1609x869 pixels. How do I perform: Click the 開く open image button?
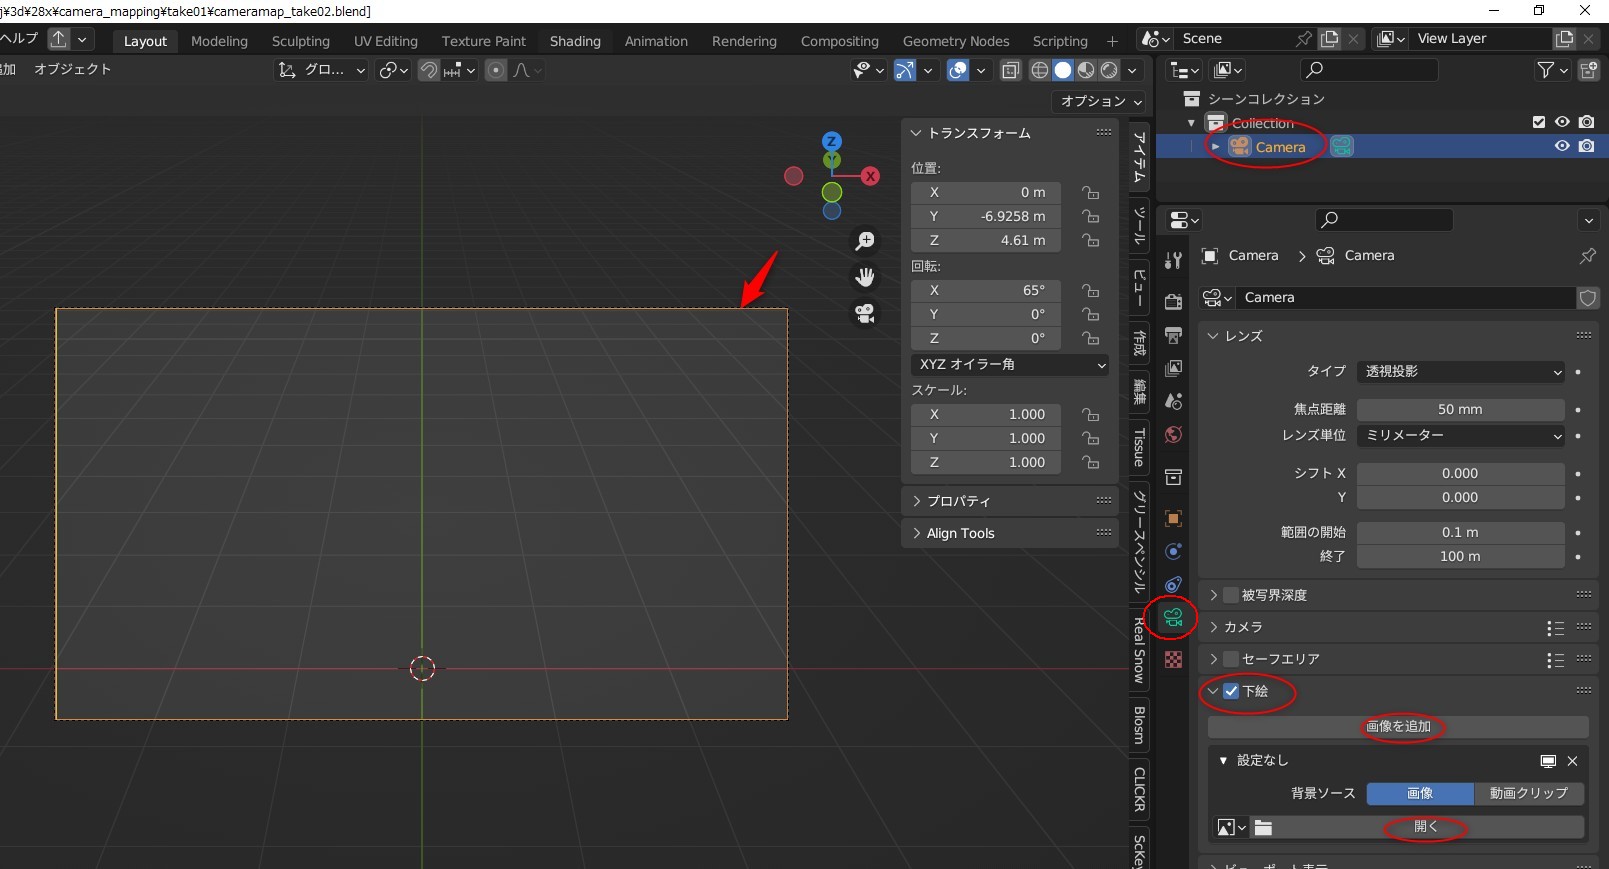tap(1426, 827)
